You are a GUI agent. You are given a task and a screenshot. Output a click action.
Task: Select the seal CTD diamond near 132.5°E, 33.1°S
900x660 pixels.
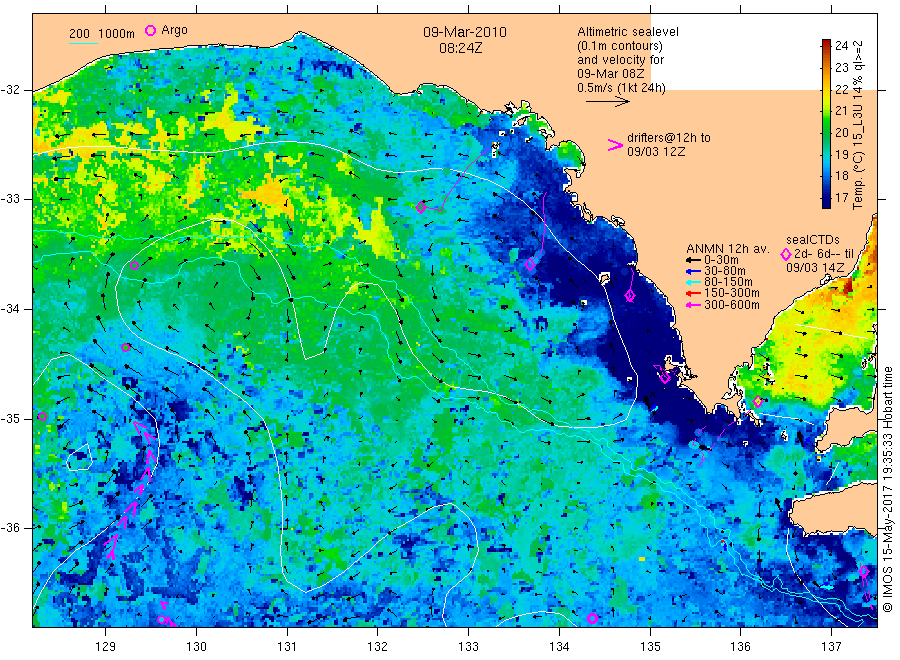click(421, 208)
